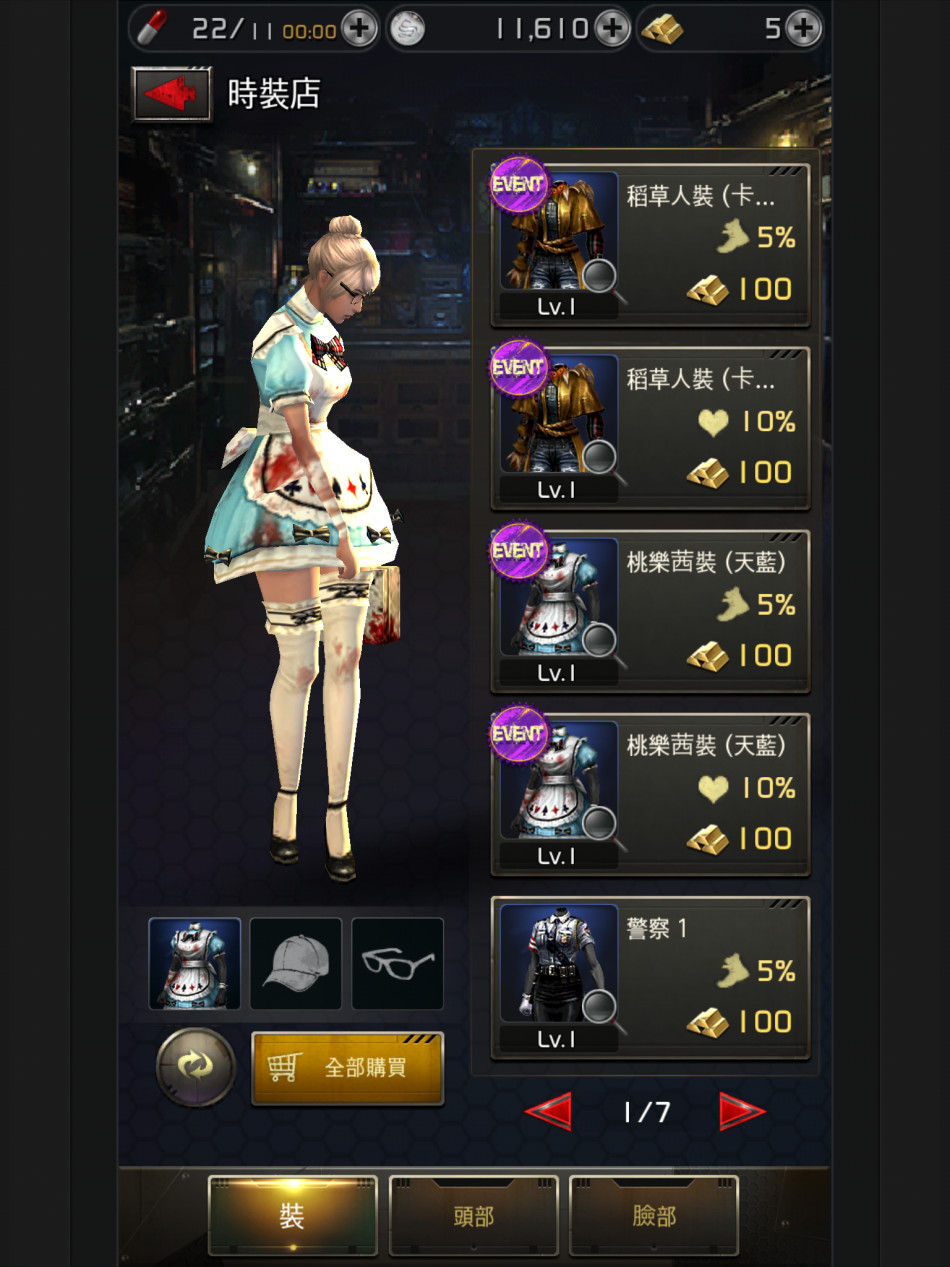Select the glasses face slot
Image resolution: width=950 pixels, height=1267 pixels.
pyautogui.click(x=397, y=964)
